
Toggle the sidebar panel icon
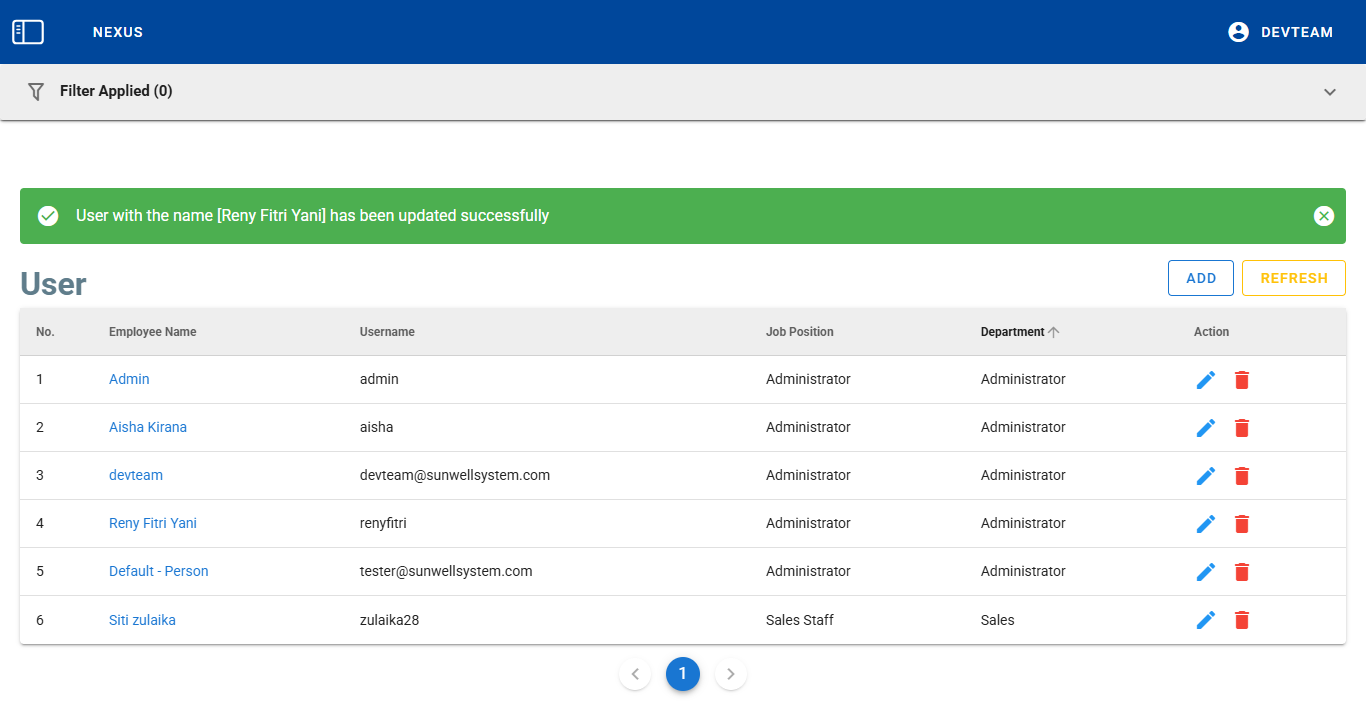coord(28,32)
